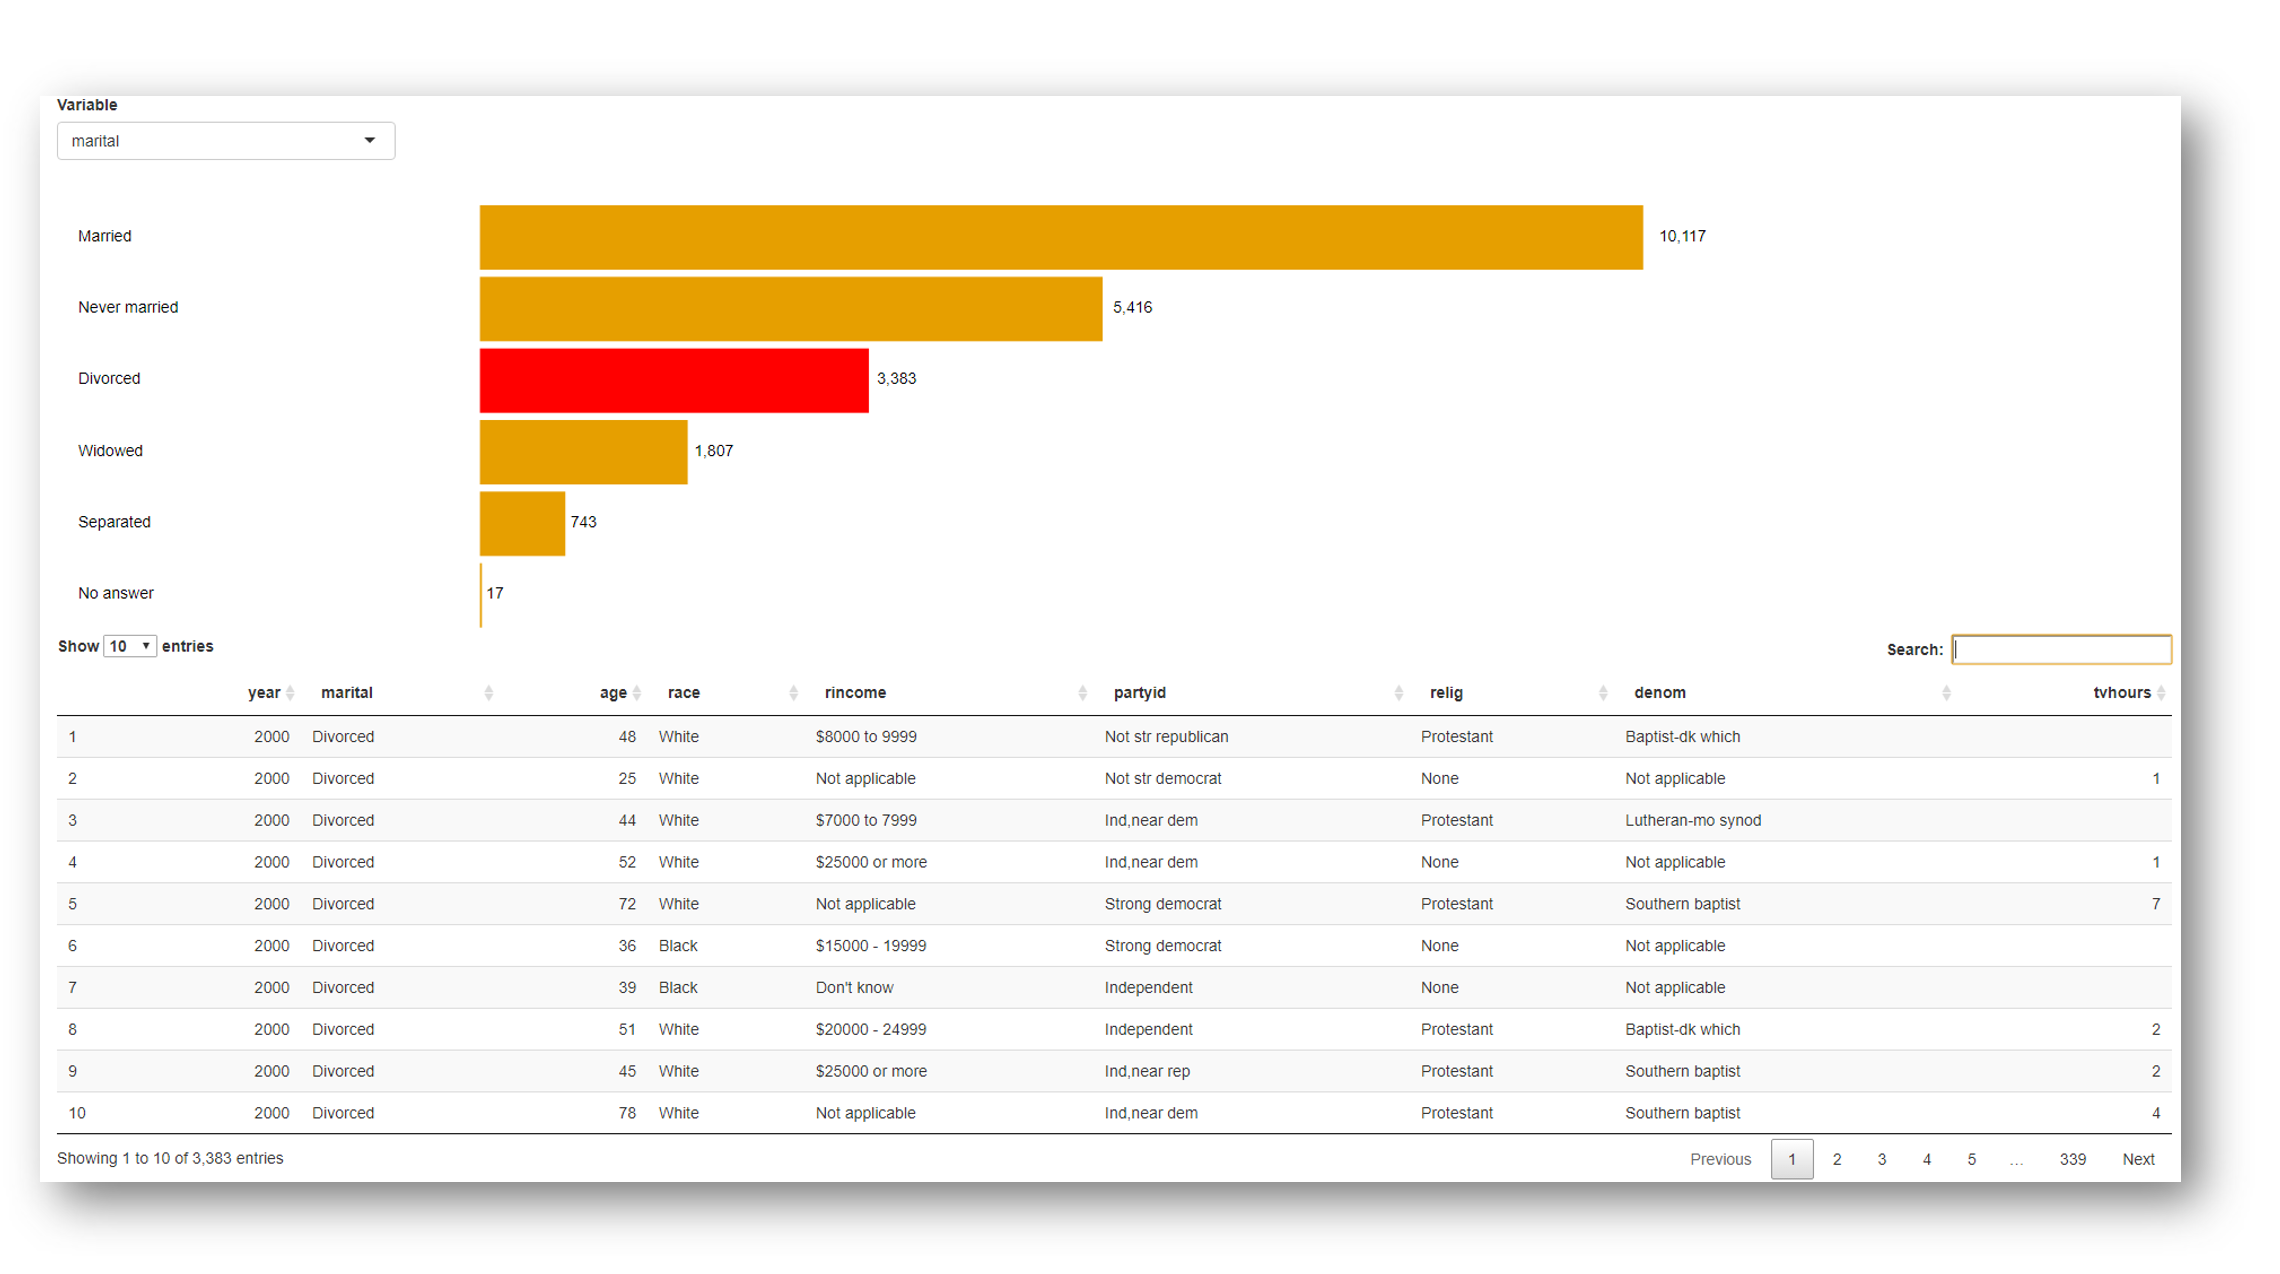Sort the relig column with its sort arrows

tap(1604, 691)
